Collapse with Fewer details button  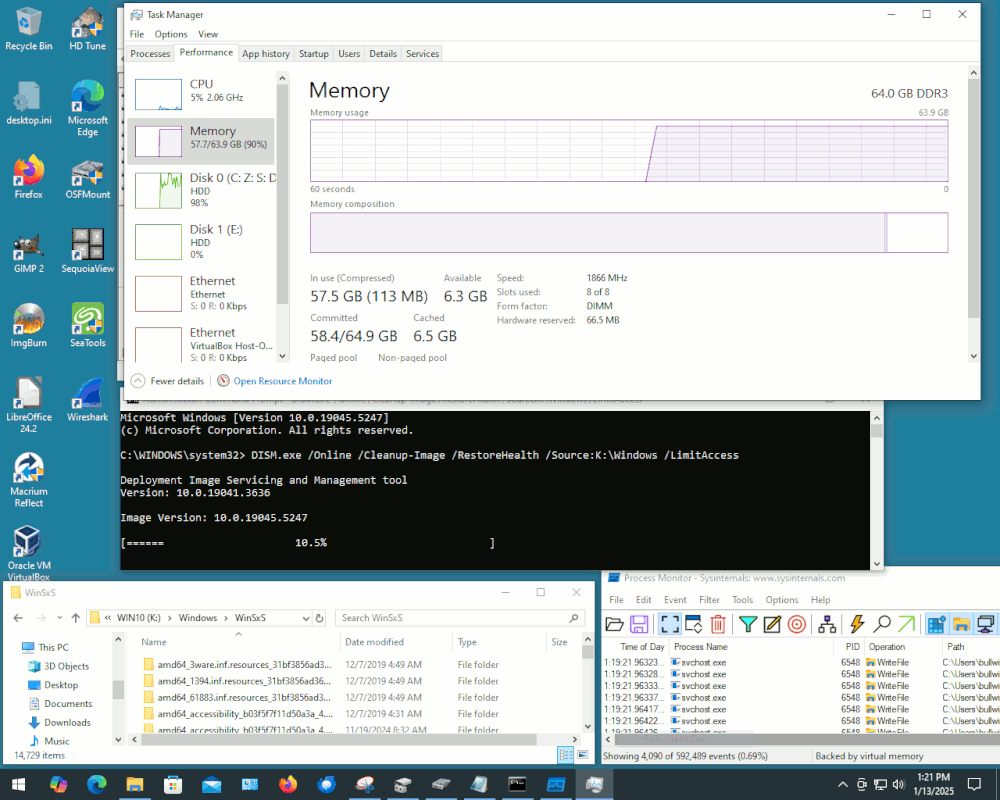click(x=168, y=381)
